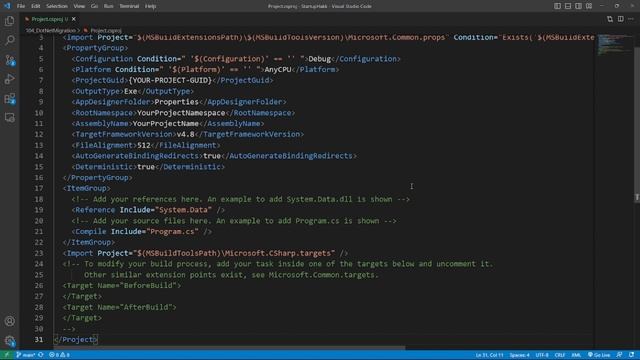Click the open changes icon in editor toolbar
This screenshot has width=640, height=360.
coord(610,19)
